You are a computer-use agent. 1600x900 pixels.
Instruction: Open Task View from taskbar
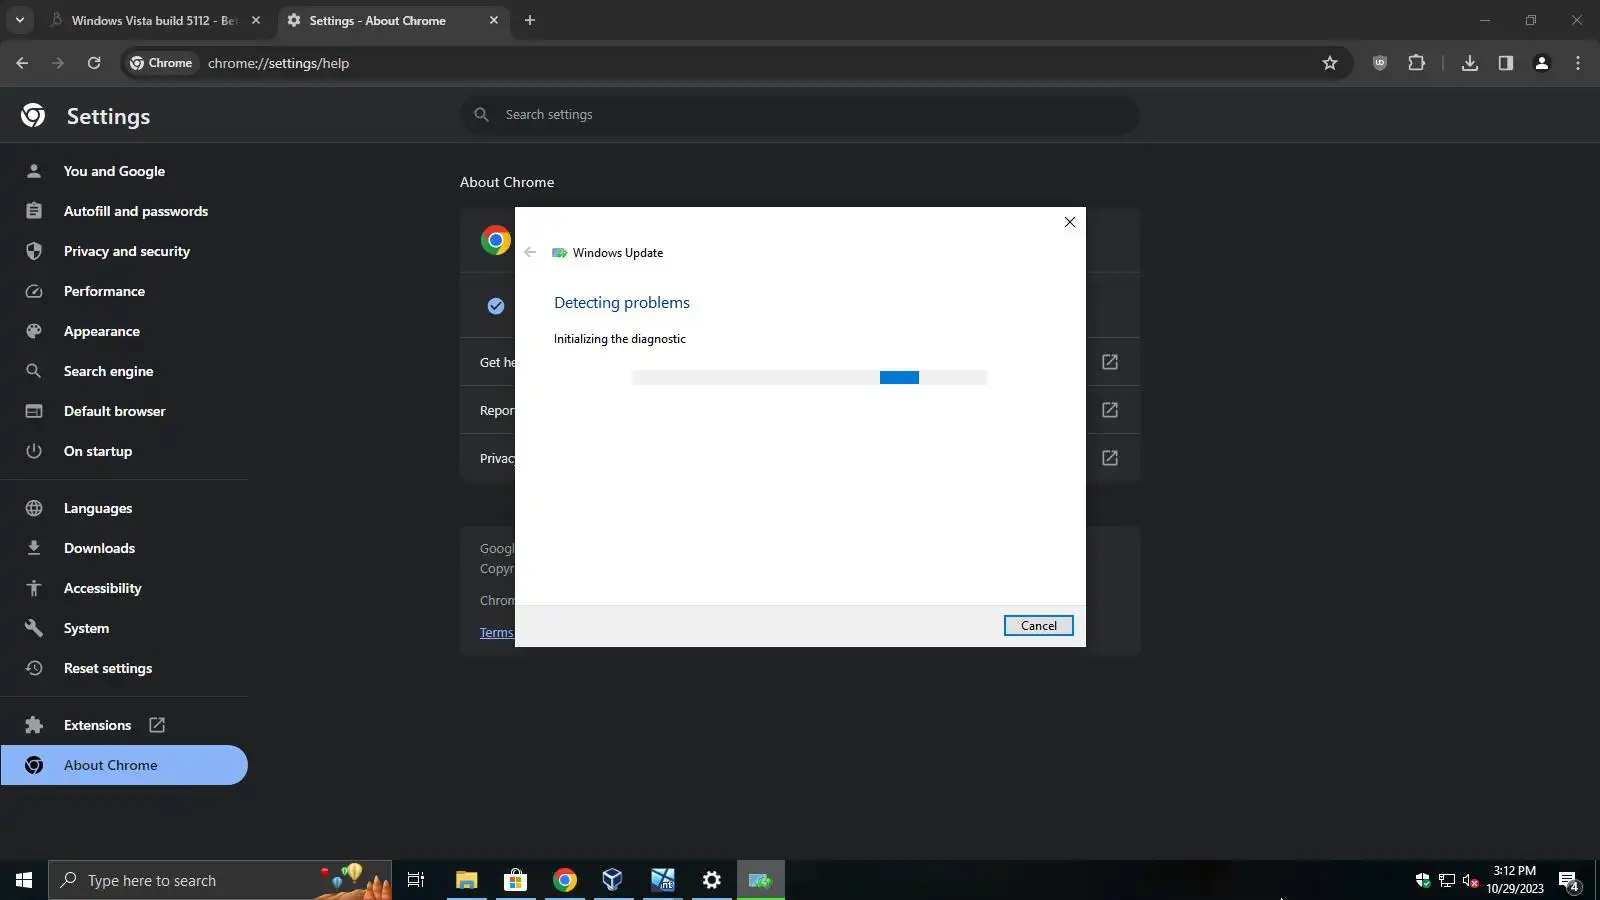(416, 880)
